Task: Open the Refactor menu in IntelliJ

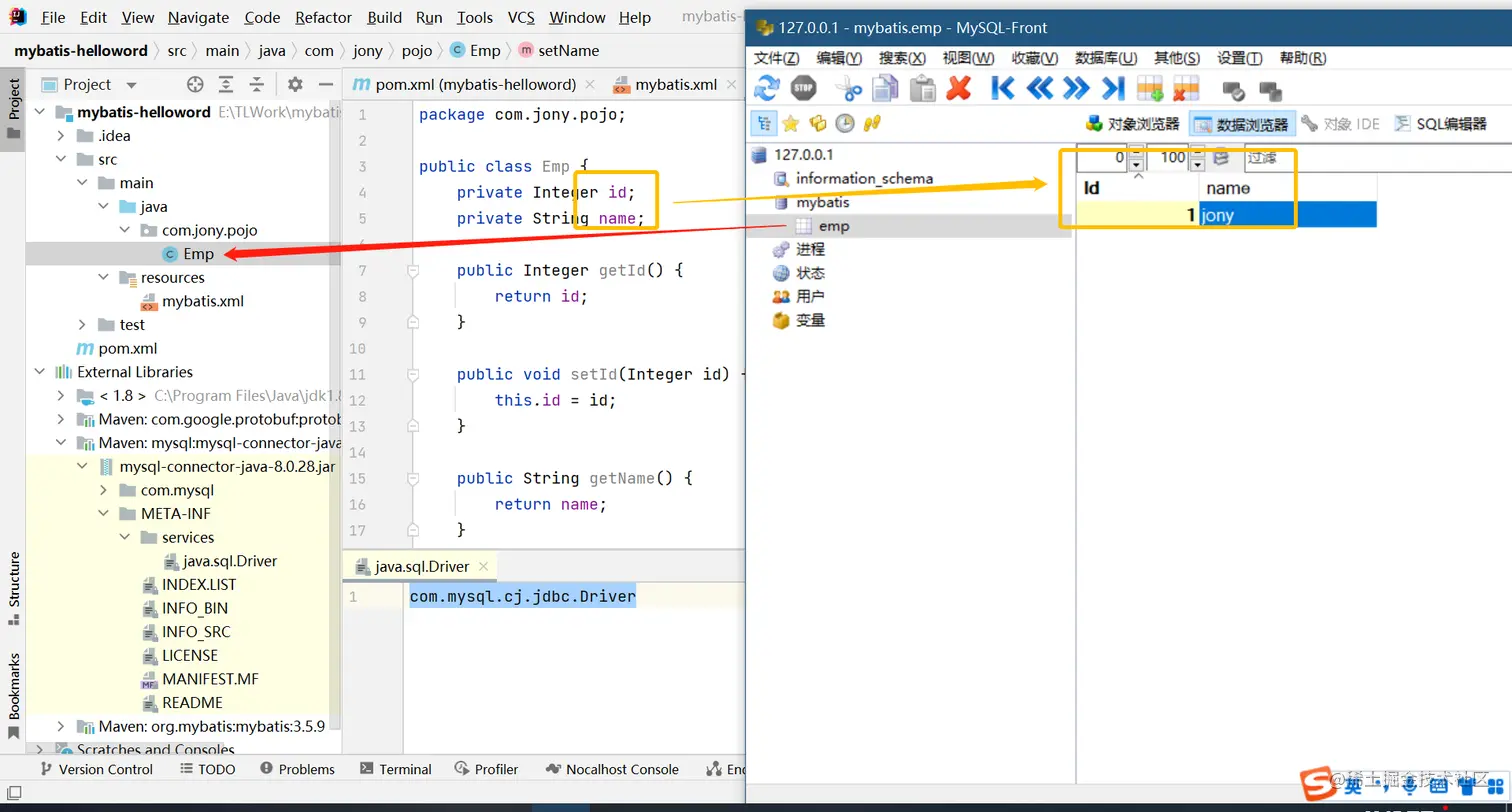Action: tap(324, 17)
